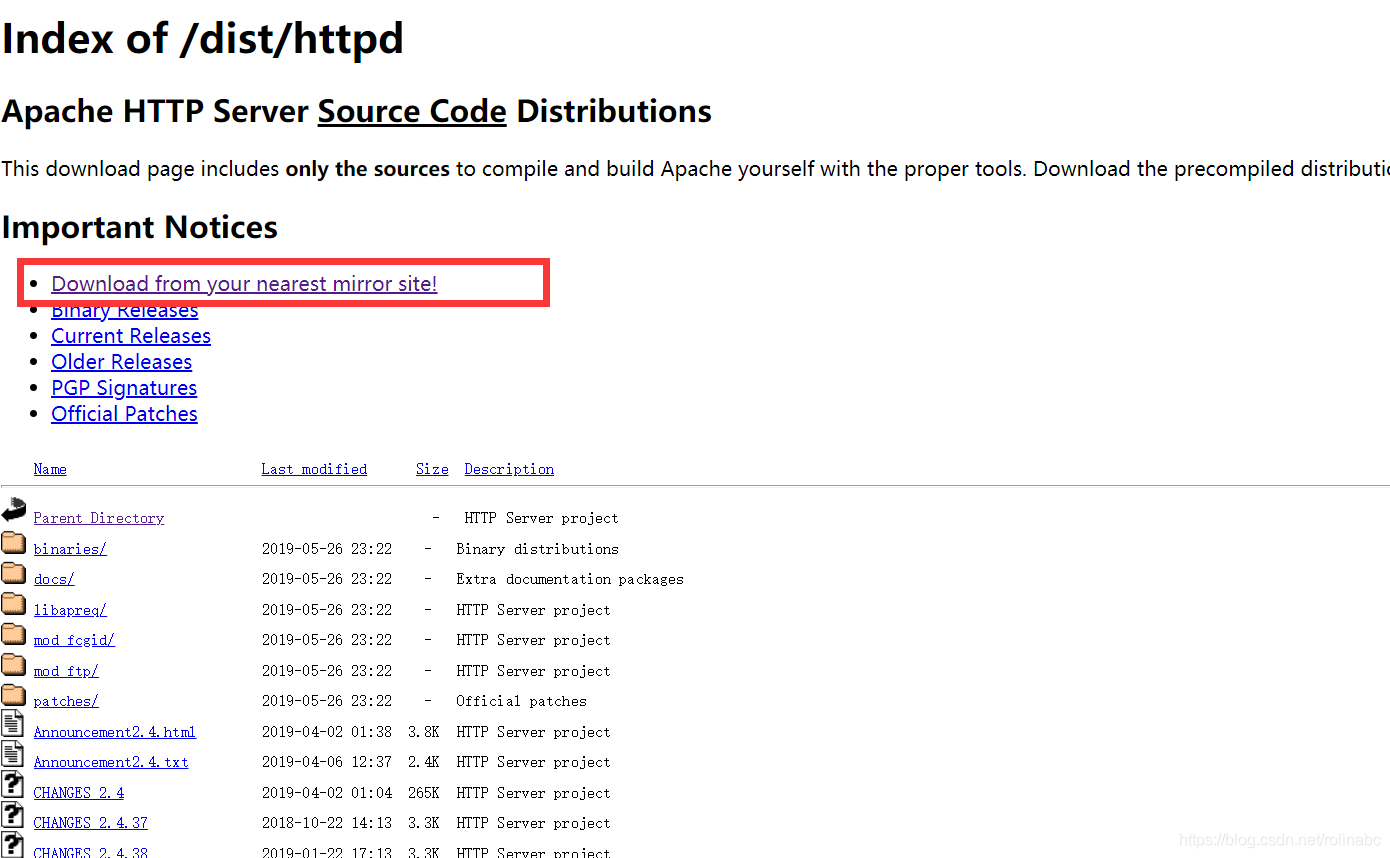Screen dimensions: 1390x858
Task: Click the document icon beside Announcement2.4.txt
Action: tap(13, 755)
